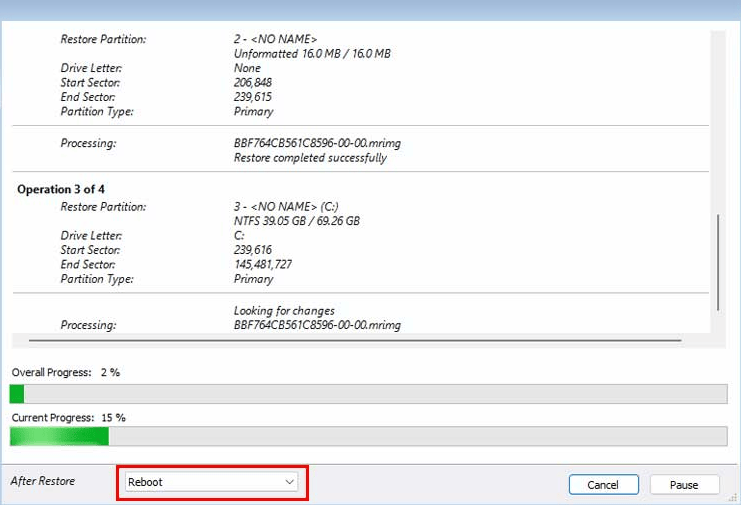This screenshot has width=741, height=505.
Task: Select the Operation 3 of 4 heading
Action: 61,189
